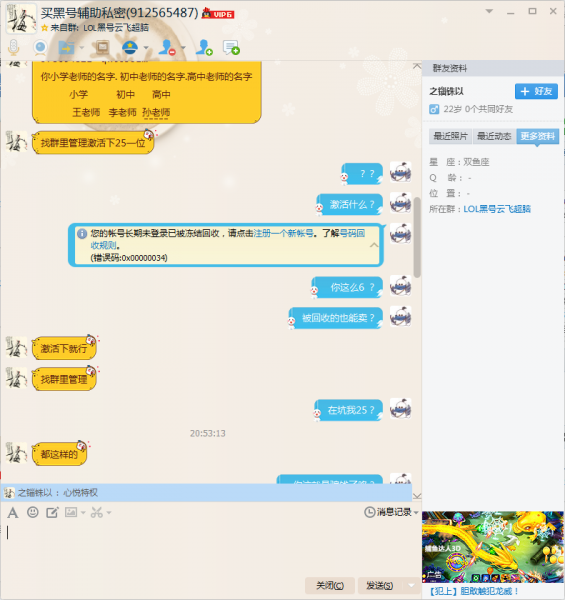Click the + 好友 add friend button
The image size is (565, 600).
pos(536,91)
